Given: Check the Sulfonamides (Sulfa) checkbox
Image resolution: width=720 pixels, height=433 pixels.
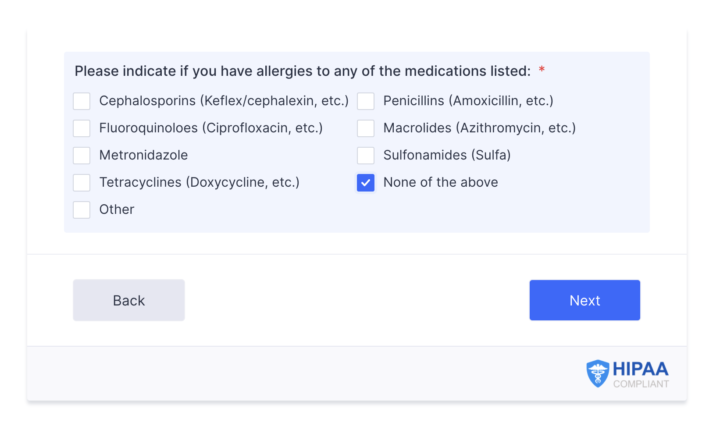Looking at the screenshot, I should (x=366, y=155).
